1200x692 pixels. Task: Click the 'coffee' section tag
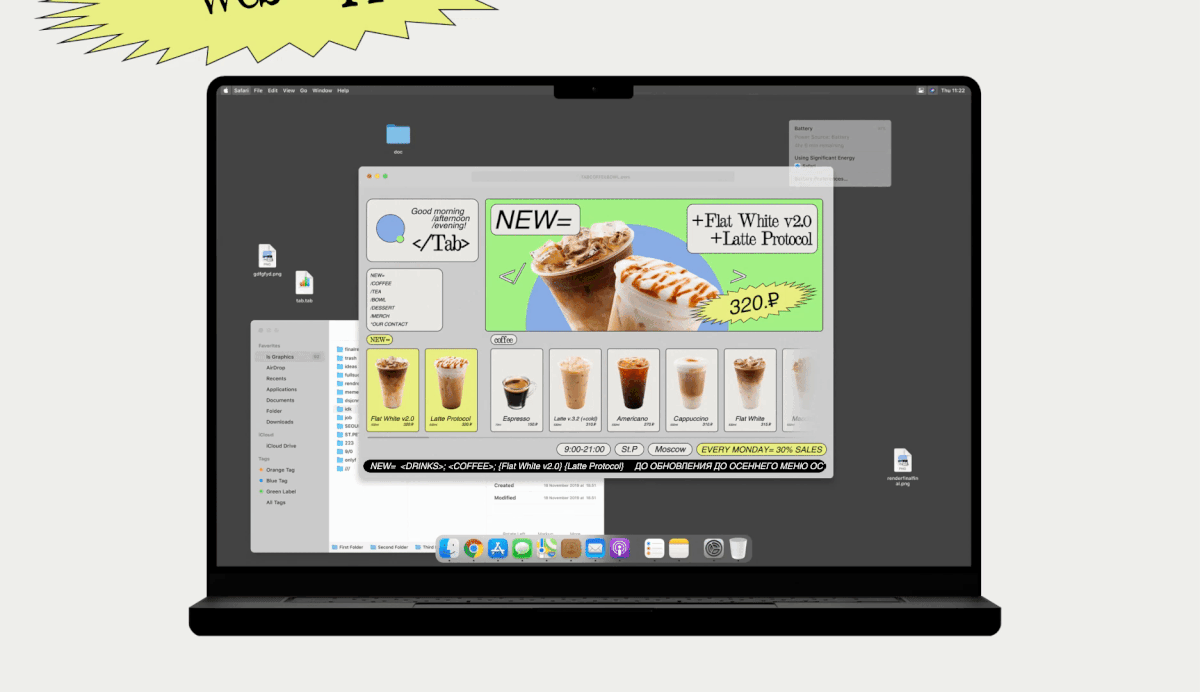(504, 340)
